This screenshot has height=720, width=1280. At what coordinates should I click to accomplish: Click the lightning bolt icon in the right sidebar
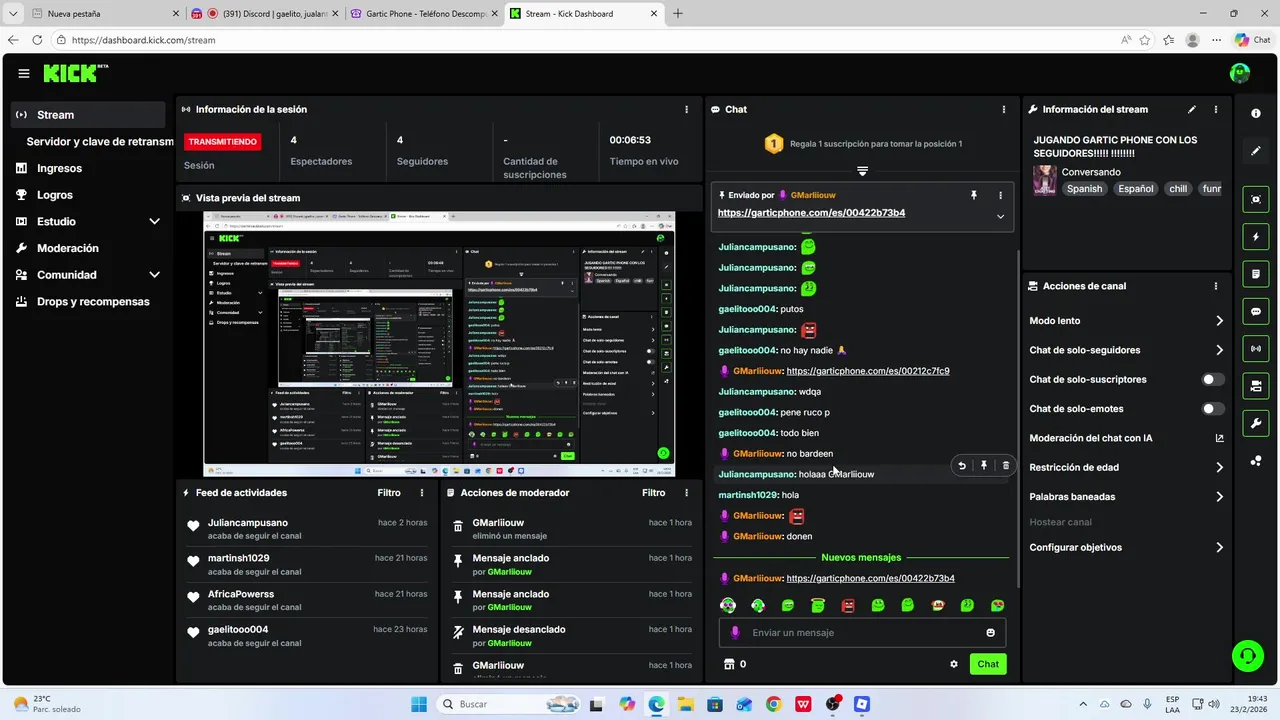point(1256,237)
